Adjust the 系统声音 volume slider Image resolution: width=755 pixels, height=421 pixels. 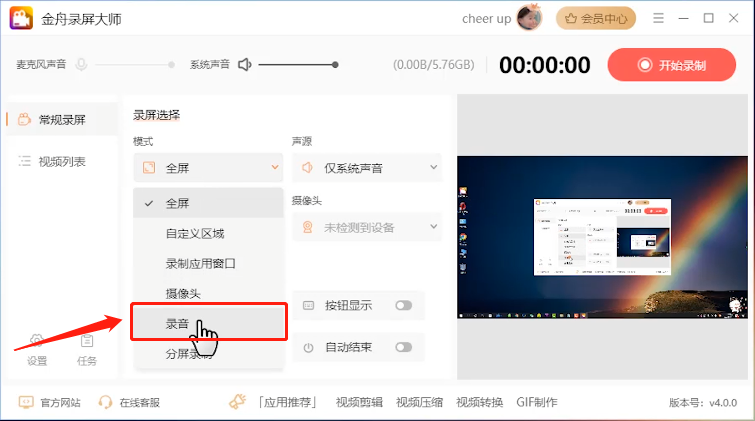click(298, 65)
